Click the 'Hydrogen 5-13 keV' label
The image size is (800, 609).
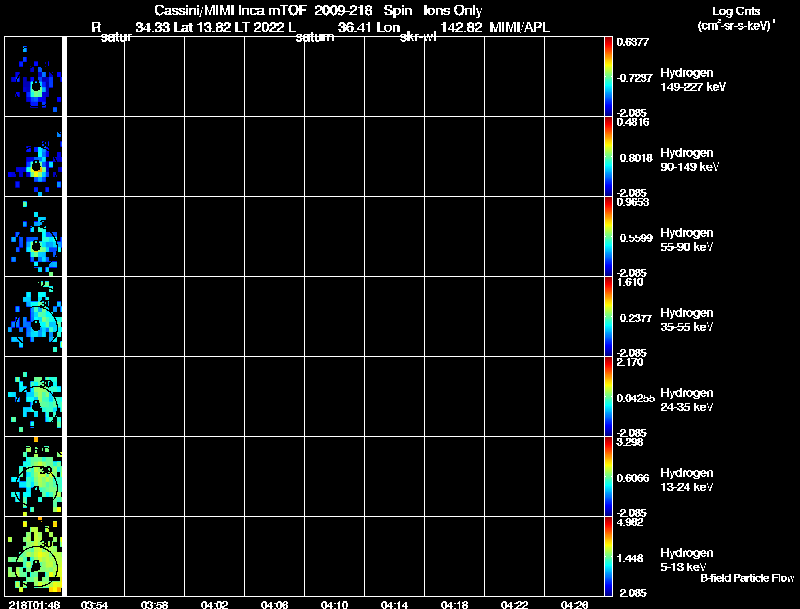point(687,560)
